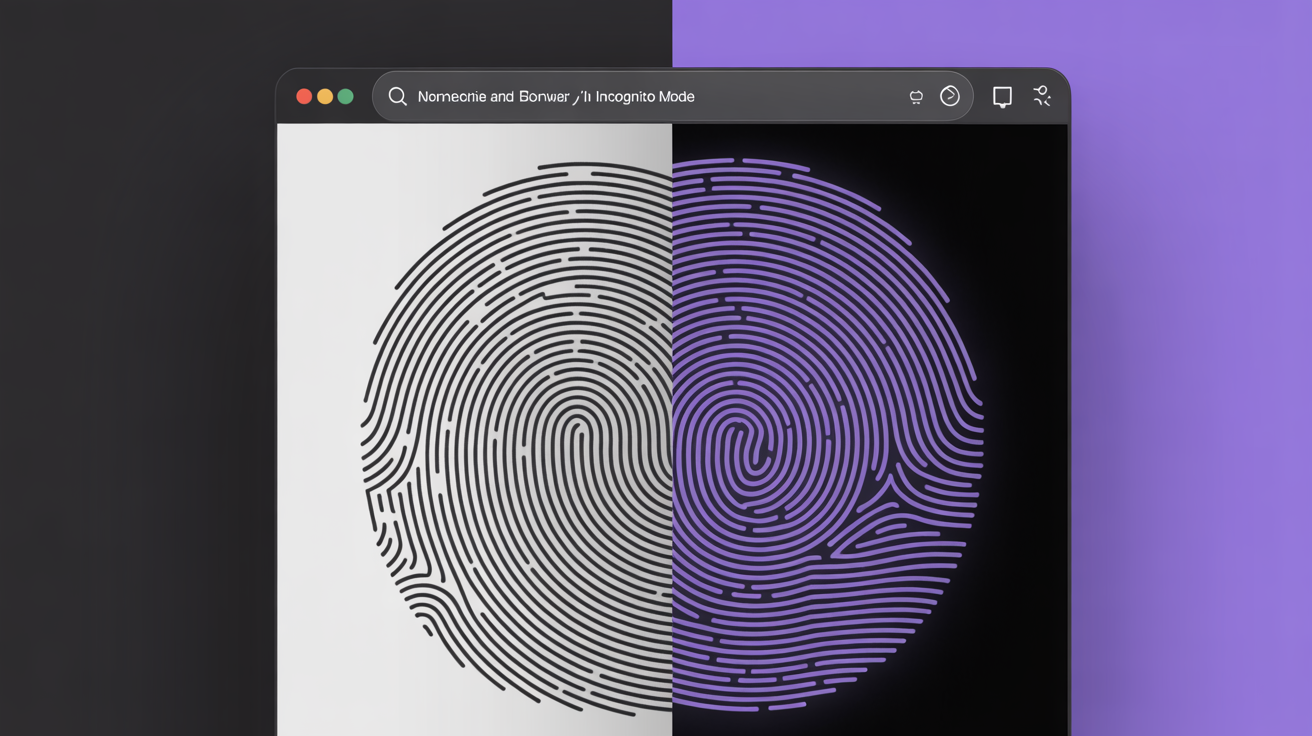The width and height of the screenshot is (1312, 736).
Task: Minimize the window with the yellow button
Action: 325,97
